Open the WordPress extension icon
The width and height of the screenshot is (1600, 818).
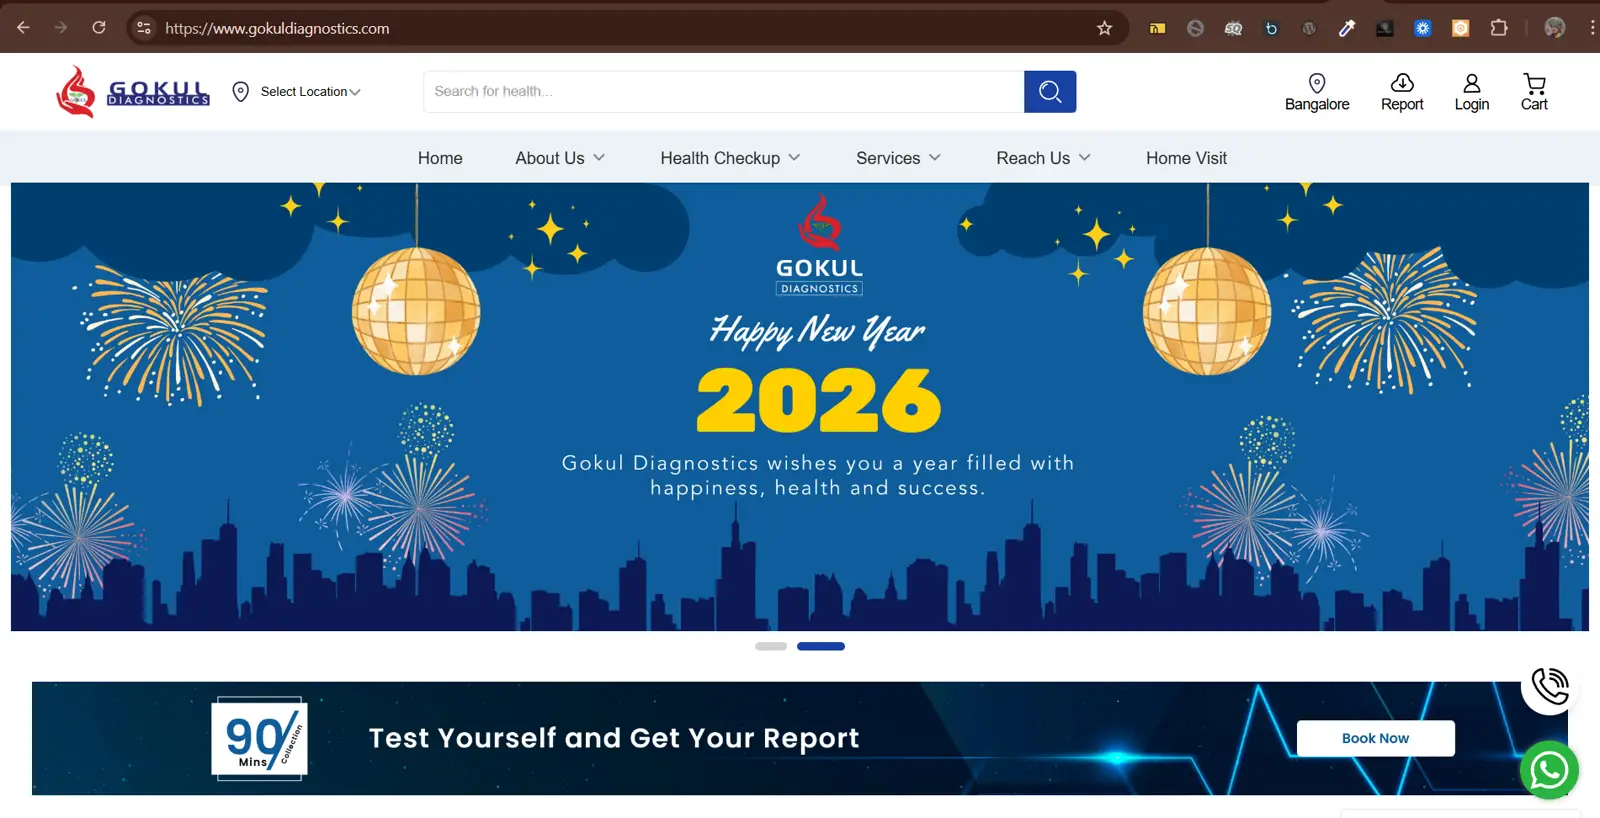[x=1309, y=28]
